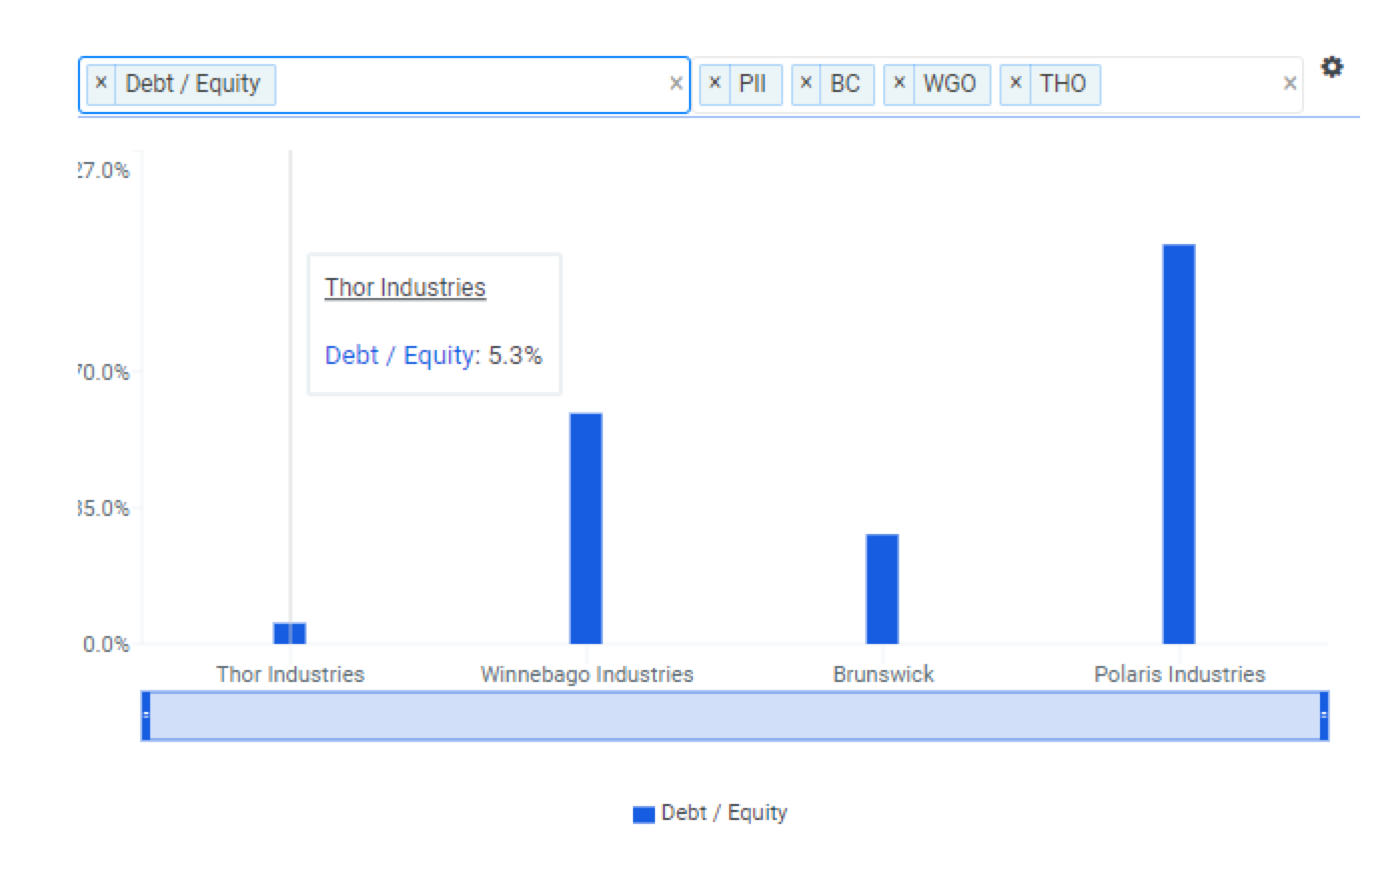Screen dimensions: 1380x874
Task: Clear all tickers in ticker field
Action: (1290, 84)
